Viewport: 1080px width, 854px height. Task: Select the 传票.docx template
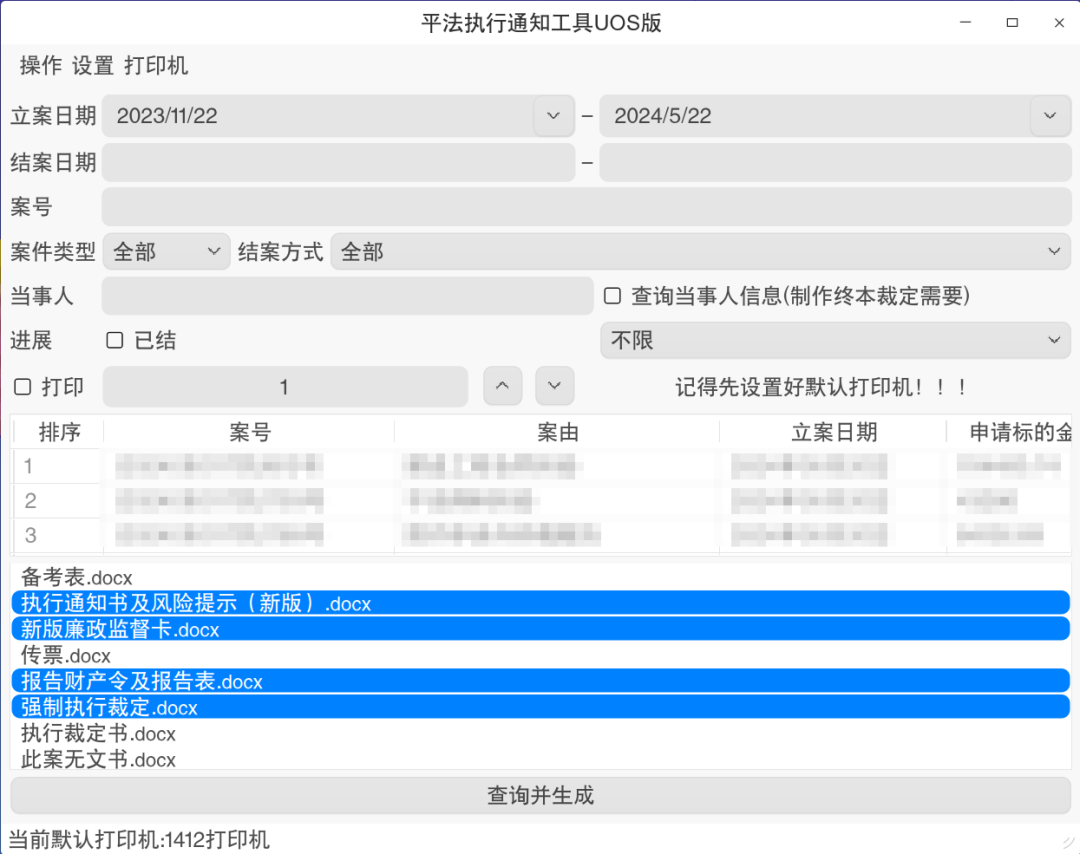[x=66, y=656]
